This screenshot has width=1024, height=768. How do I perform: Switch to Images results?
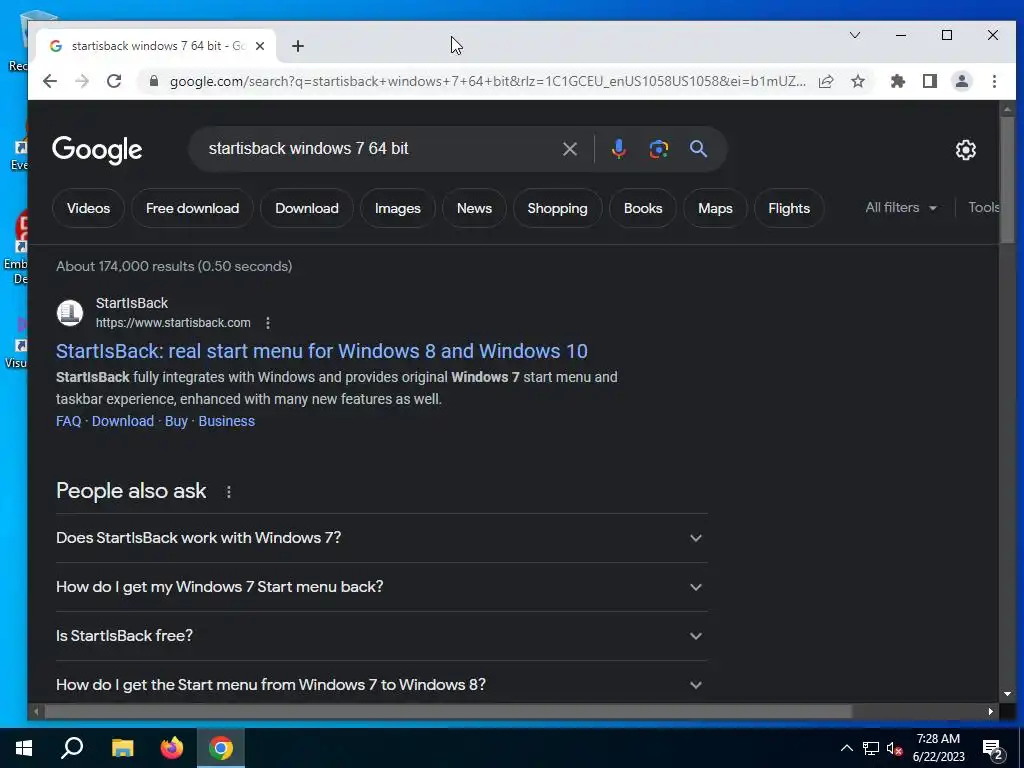pos(398,208)
